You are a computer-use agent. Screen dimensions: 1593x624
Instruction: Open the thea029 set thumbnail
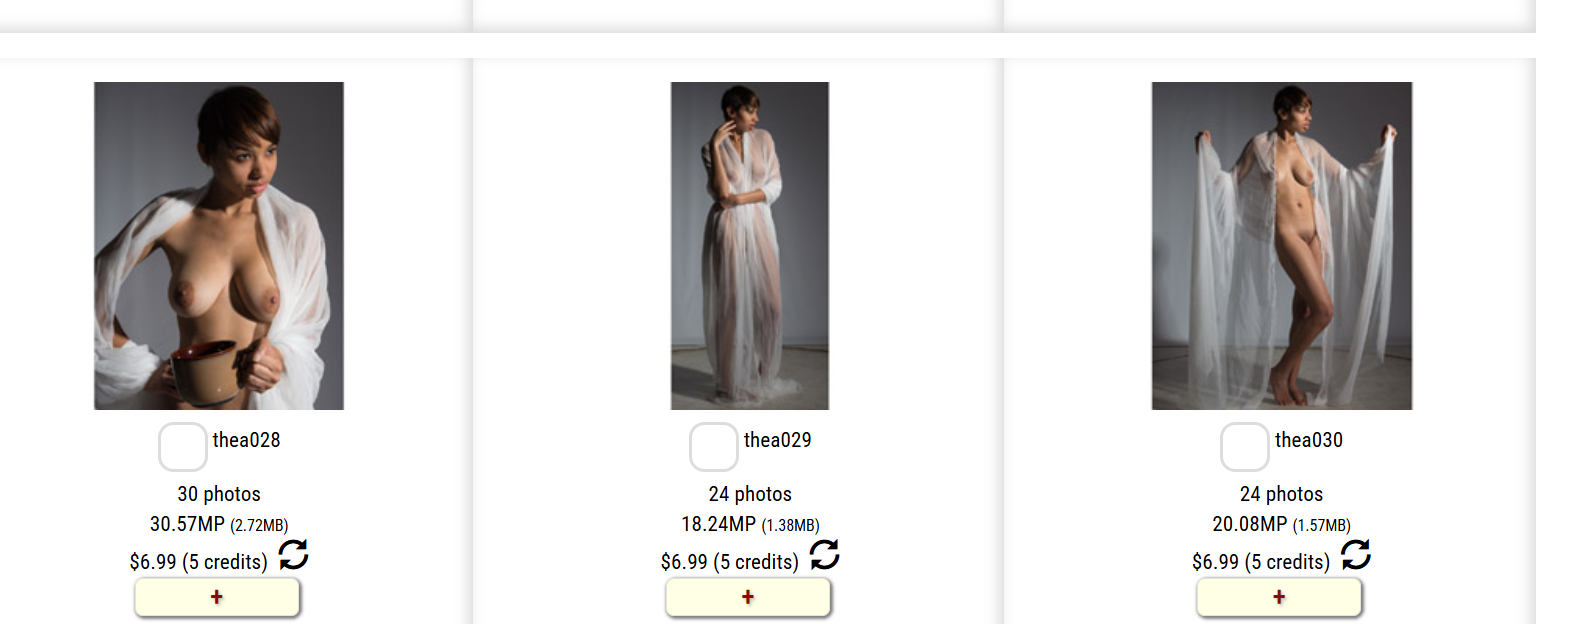(x=750, y=246)
